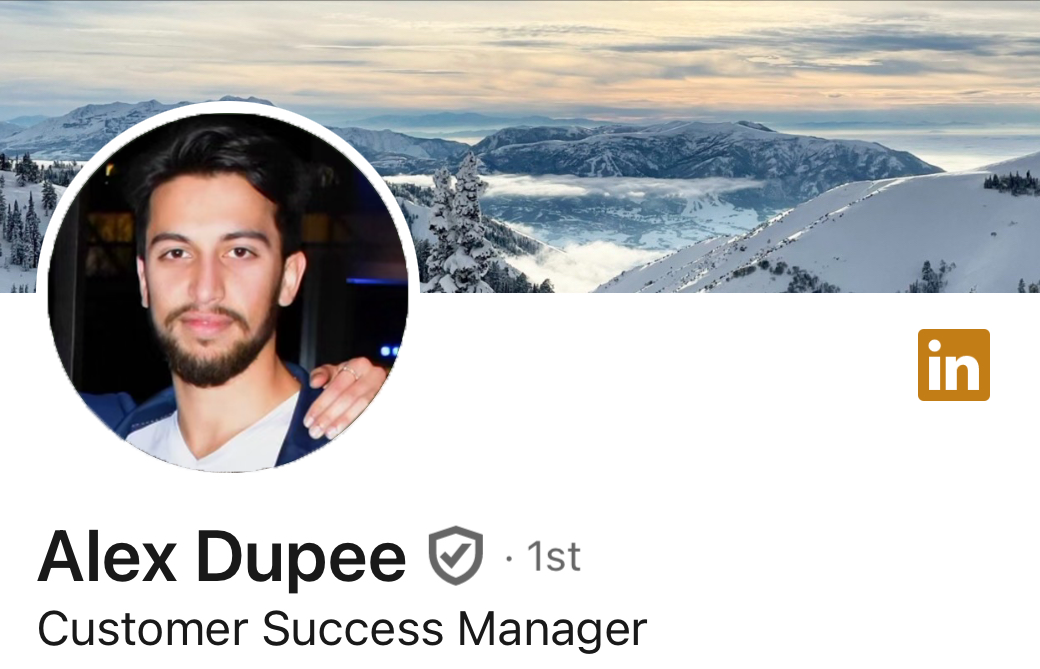Click the name Alex Dupee

pos(222,556)
